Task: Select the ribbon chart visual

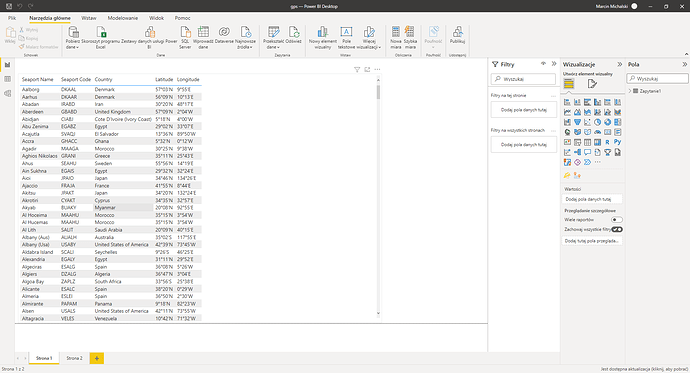Action: 618,112
